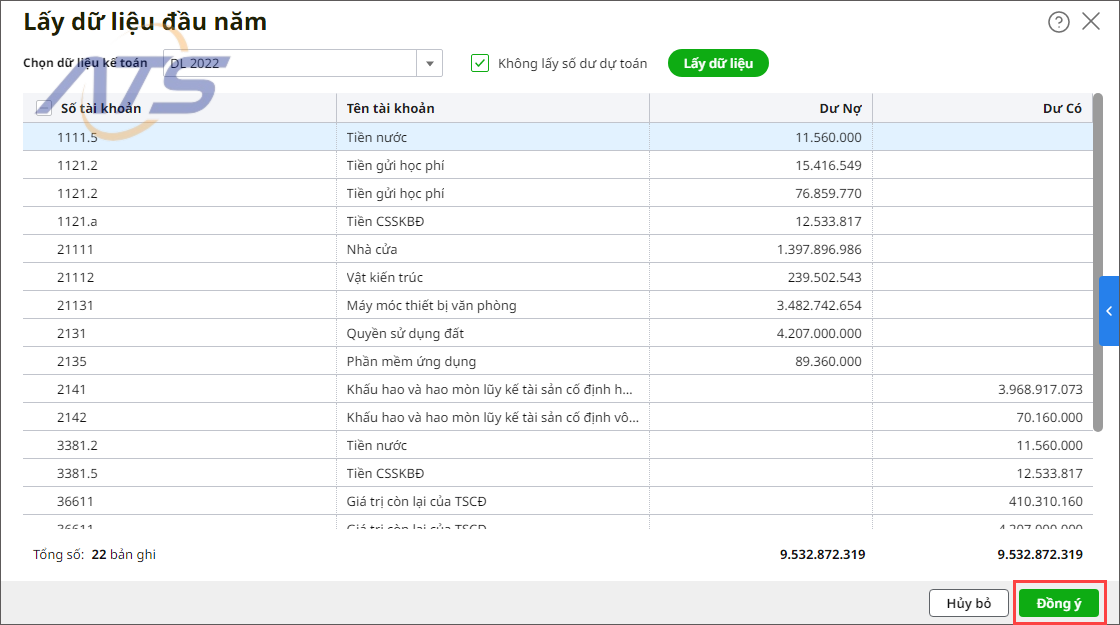Click the Tên tài khoản column header

tap(391, 108)
